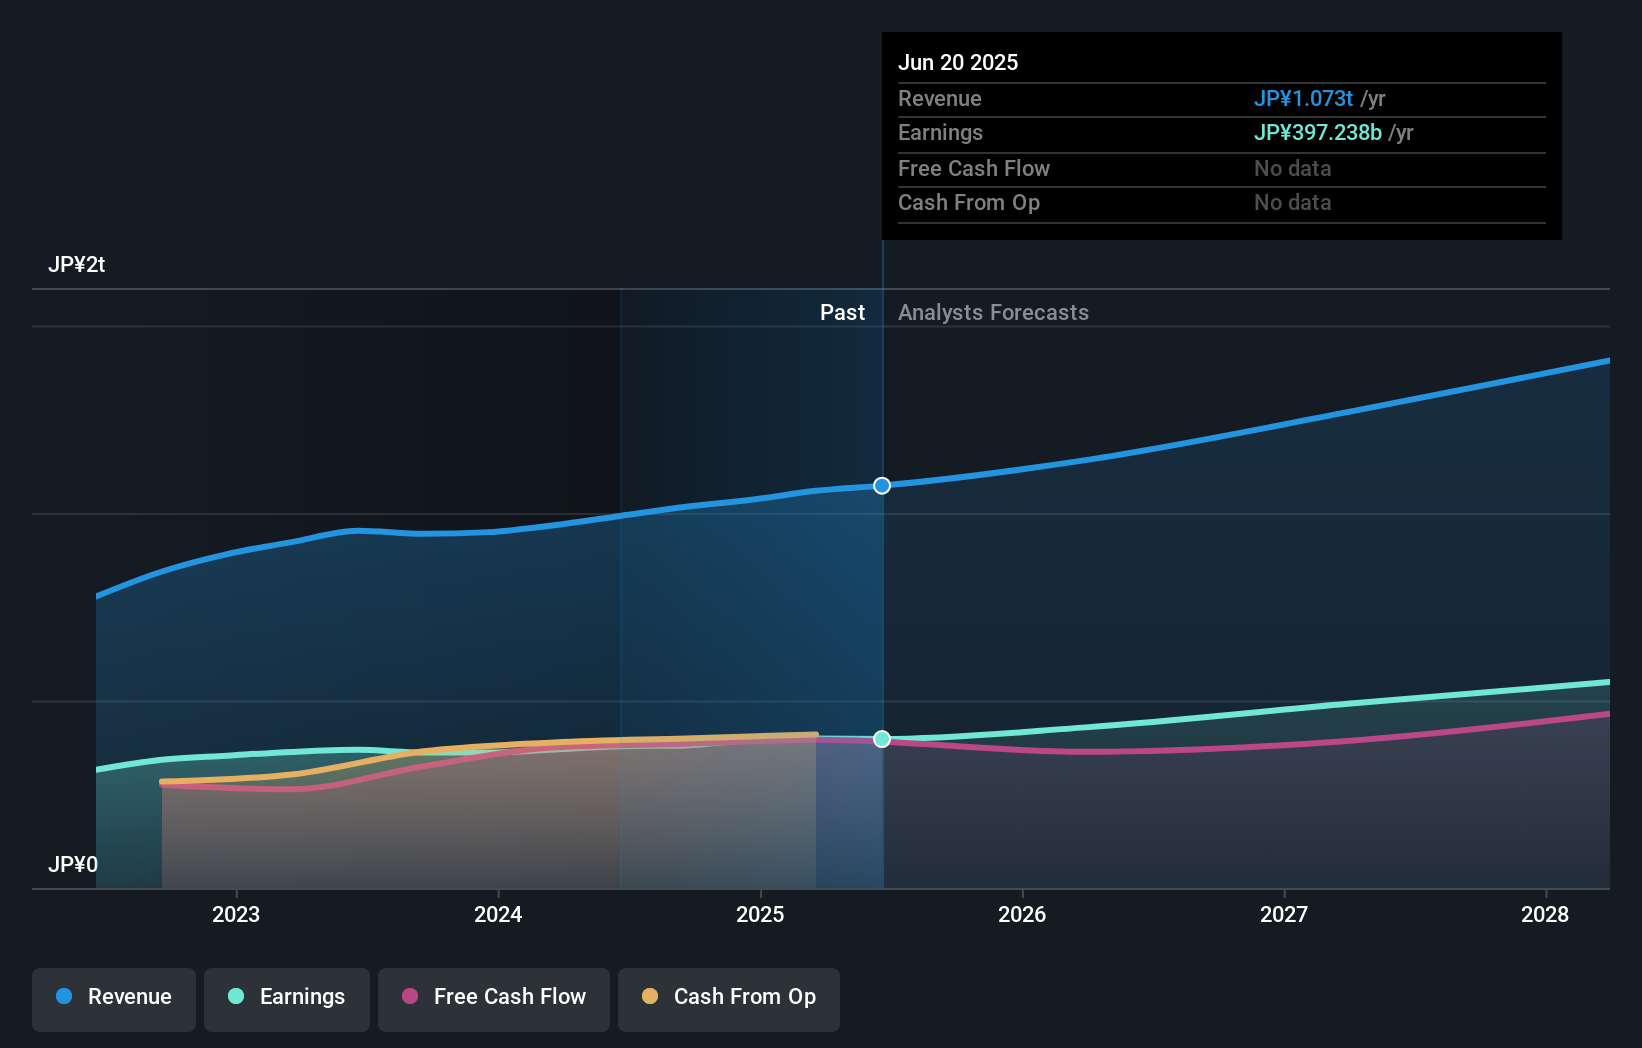Click the JP¥2t y-axis label
Image resolution: width=1642 pixels, height=1048 pixels.
click(77, 265)
